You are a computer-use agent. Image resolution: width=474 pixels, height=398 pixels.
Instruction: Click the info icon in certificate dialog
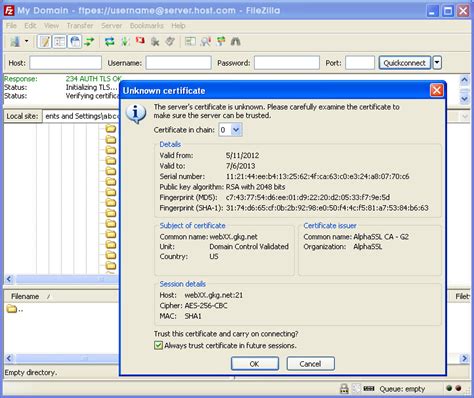[136, 113]
